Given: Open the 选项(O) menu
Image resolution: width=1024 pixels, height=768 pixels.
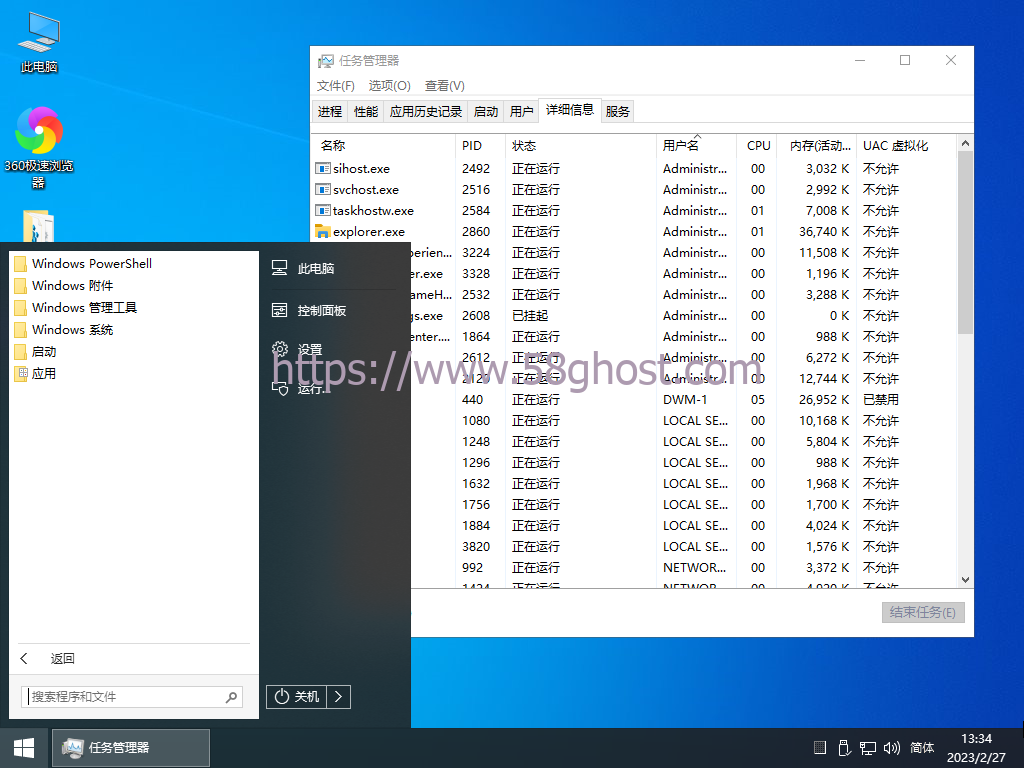Looking at the screenshot, I should [389, 86].
